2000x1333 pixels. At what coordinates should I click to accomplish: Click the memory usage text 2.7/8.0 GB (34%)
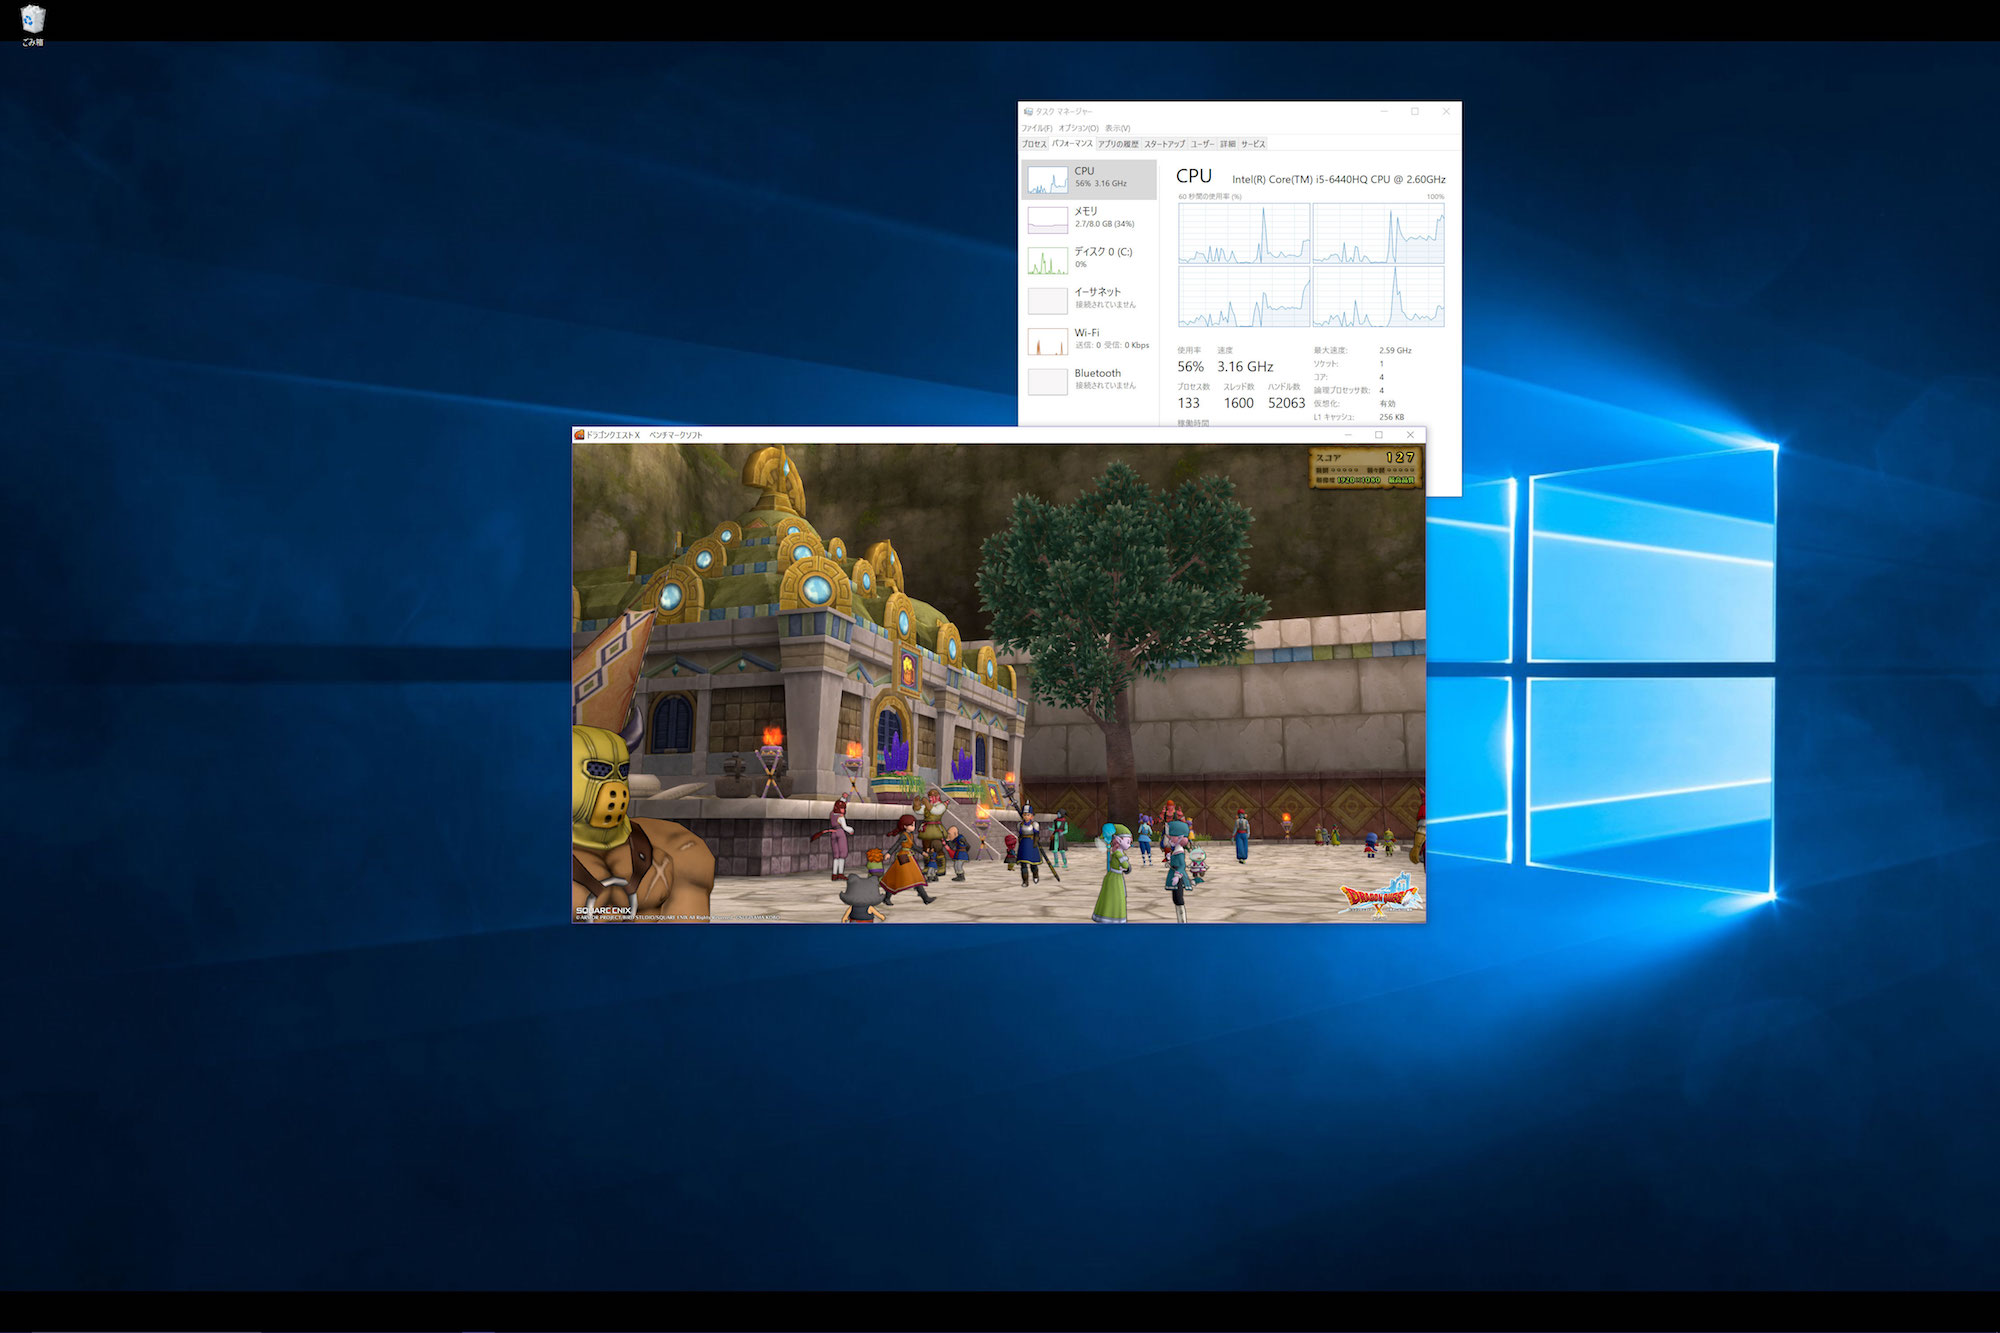coord(1104,224)
